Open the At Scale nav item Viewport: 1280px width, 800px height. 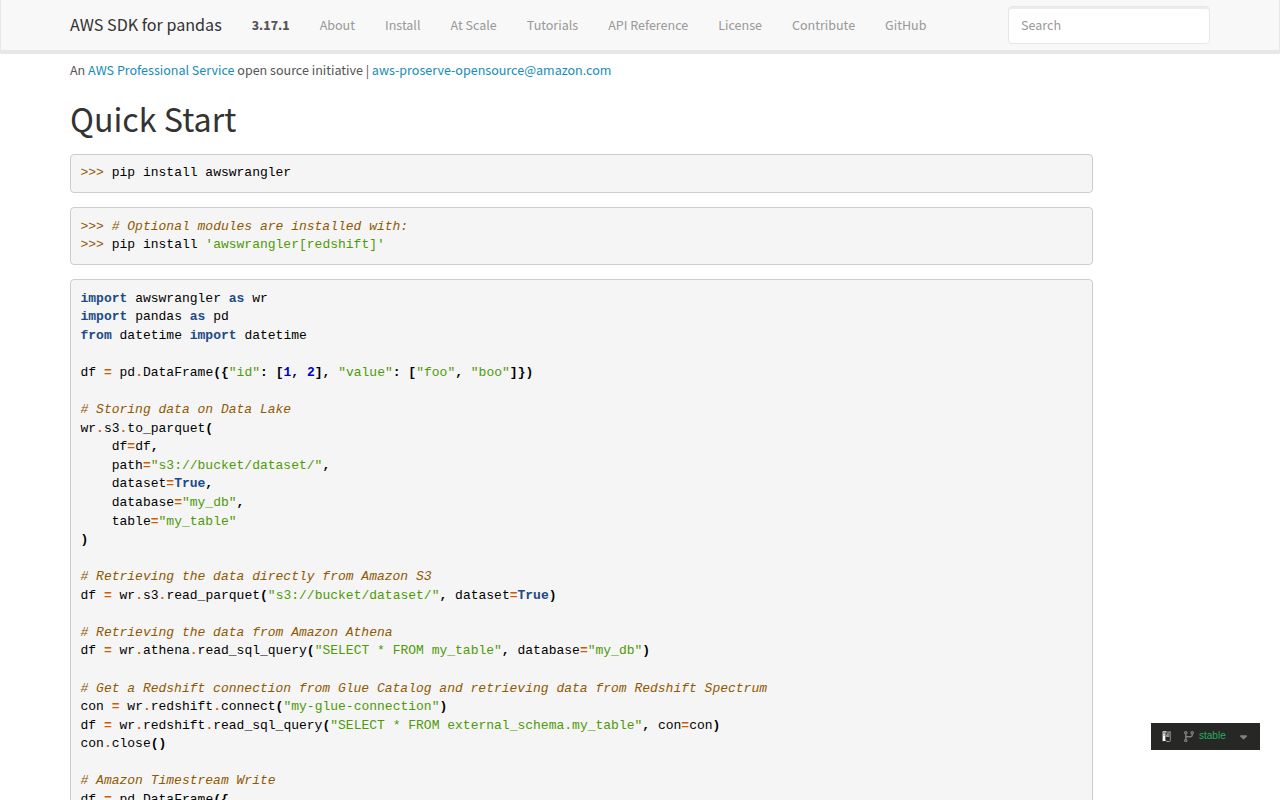pyautogui.click(x=473, y=25)
